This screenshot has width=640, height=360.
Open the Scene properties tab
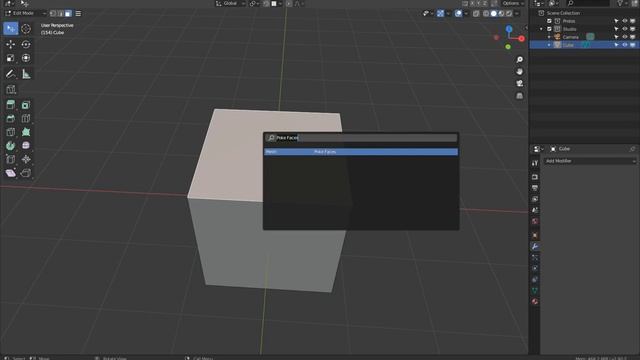tap(535, 210)
